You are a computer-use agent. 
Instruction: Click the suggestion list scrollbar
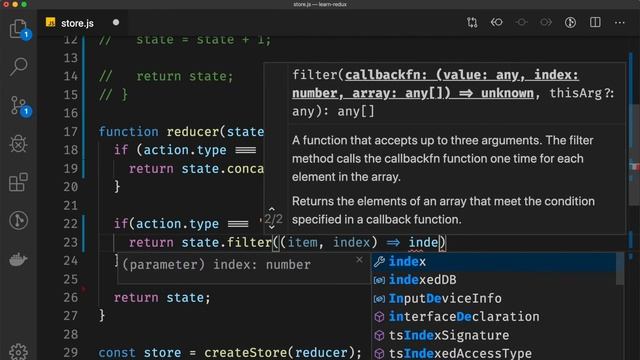(620, 269)
